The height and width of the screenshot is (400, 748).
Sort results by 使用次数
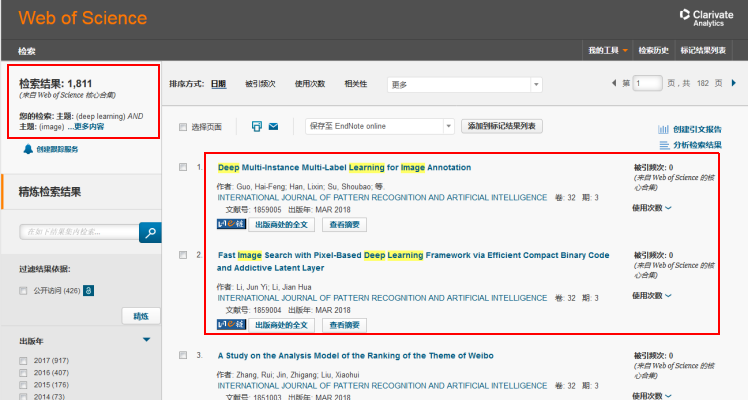(310, 84)
